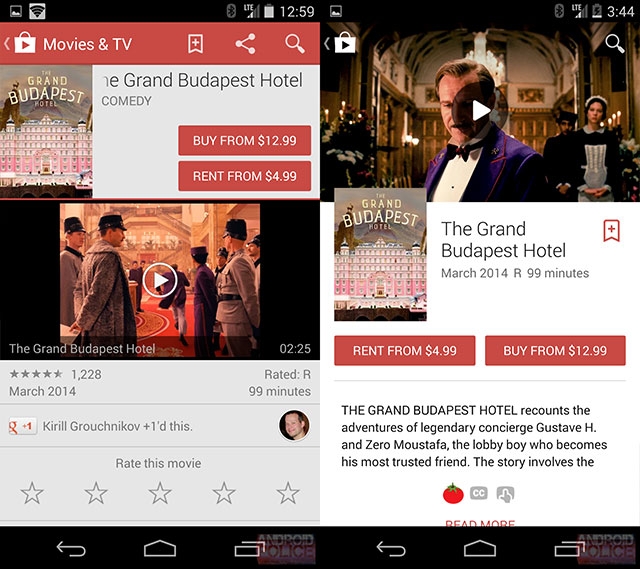The image size is (640, 569).
Task: Tap the share icon in left header
Action: coord(245,44)
